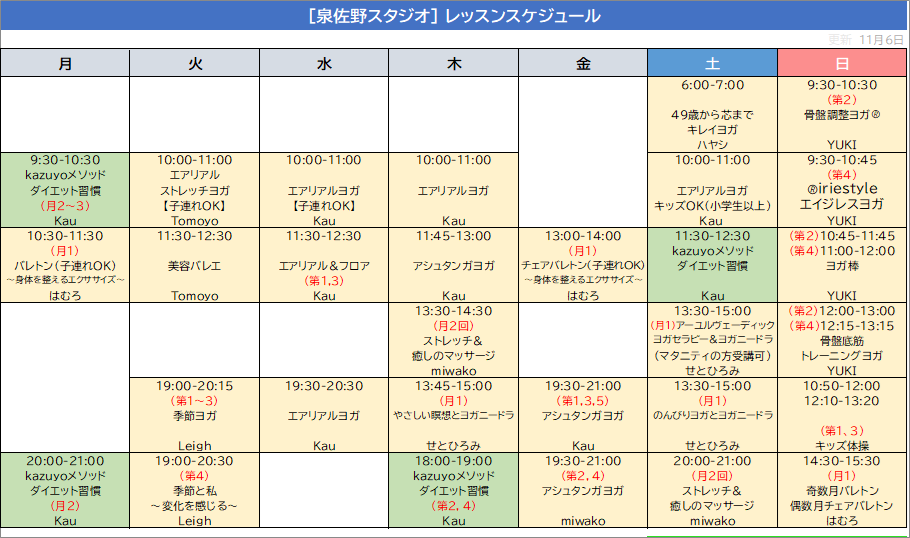910x538 pixels.
Task: Select Sunday 9:30-10:30 骨盤調整ヨガ class
Action: pyautogui.click(x=842, y=114)
